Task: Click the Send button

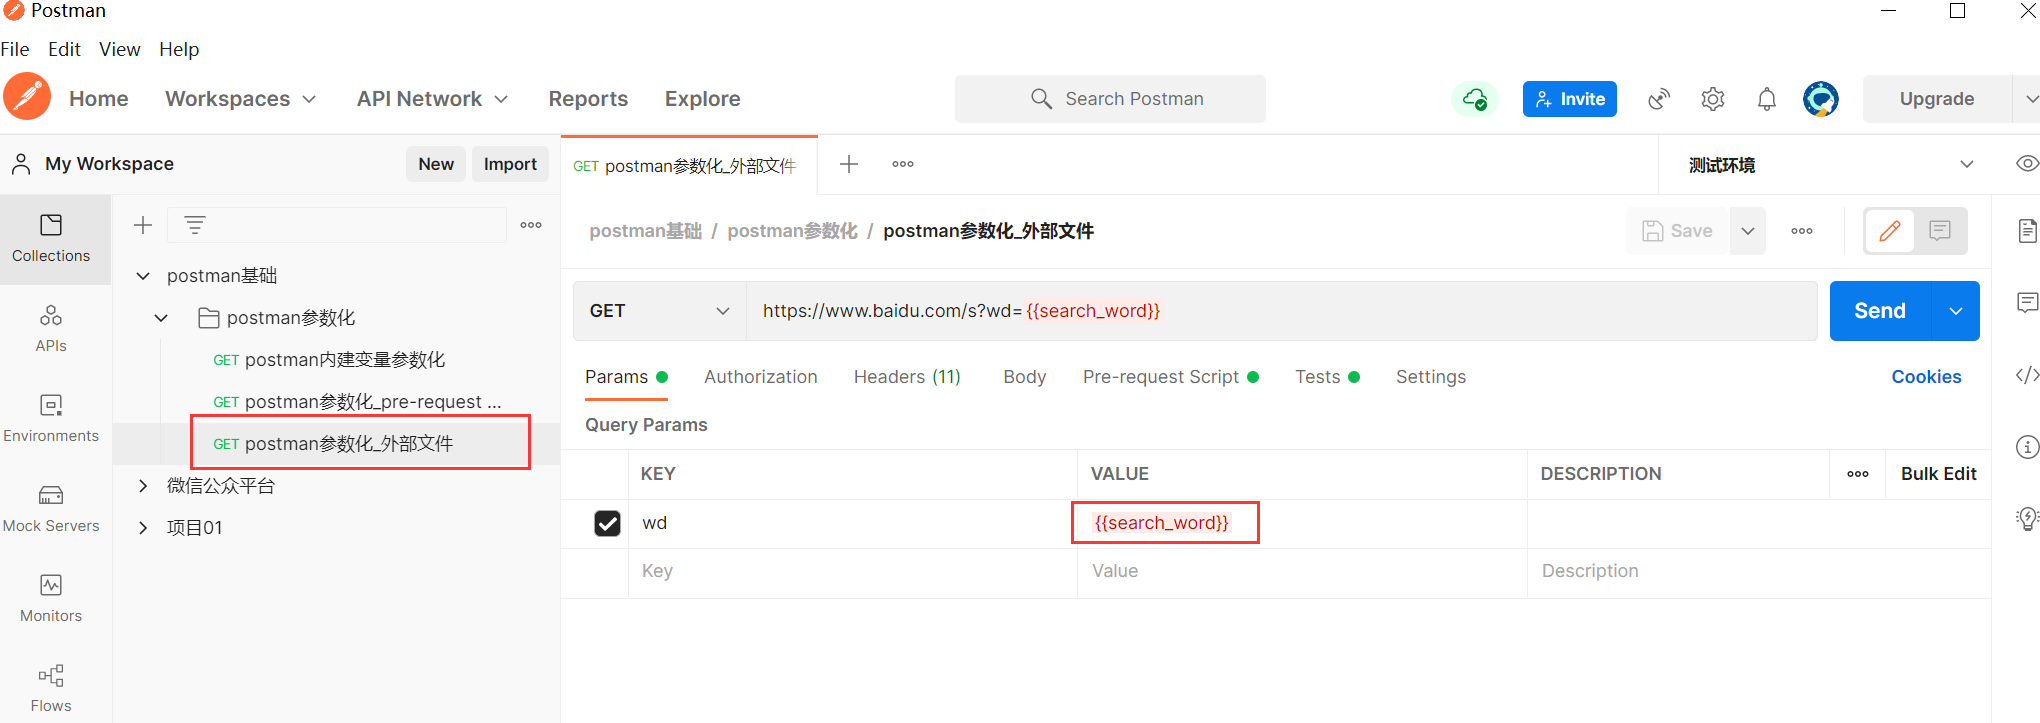Action: tap(1879, 311)
